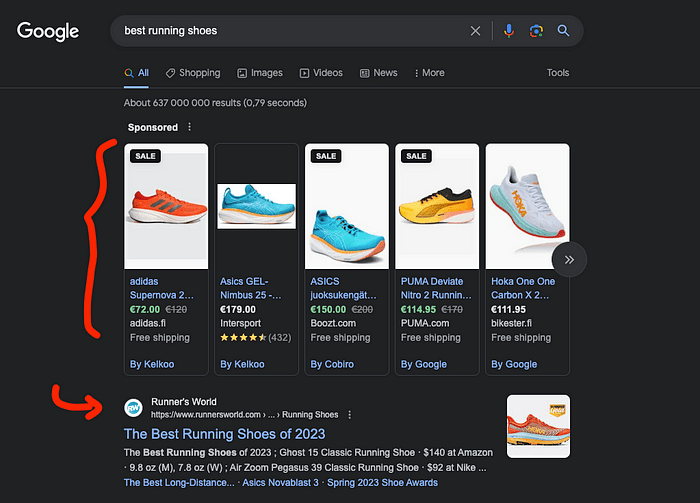Click the €111.95 bikester.fi price
This screenshot has width=700, height=503.
[508, 309]
